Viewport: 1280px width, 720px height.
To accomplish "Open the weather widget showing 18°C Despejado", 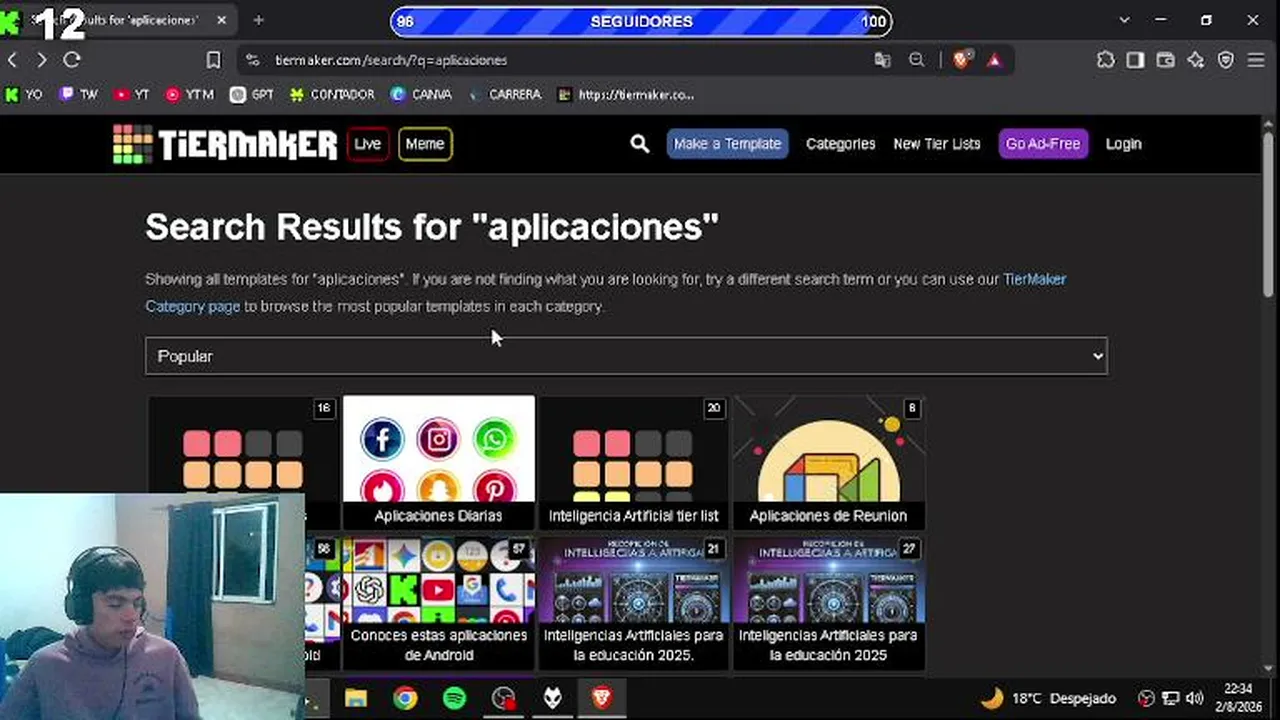I will point(1048,698).
